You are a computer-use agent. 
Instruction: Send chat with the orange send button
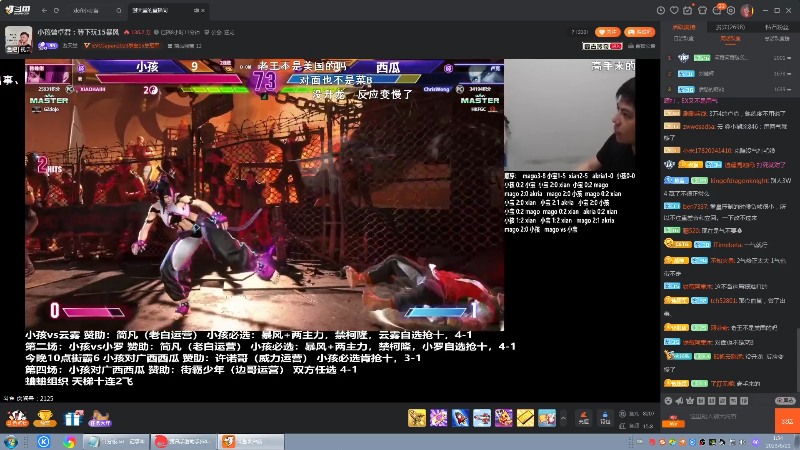(787, 421)
